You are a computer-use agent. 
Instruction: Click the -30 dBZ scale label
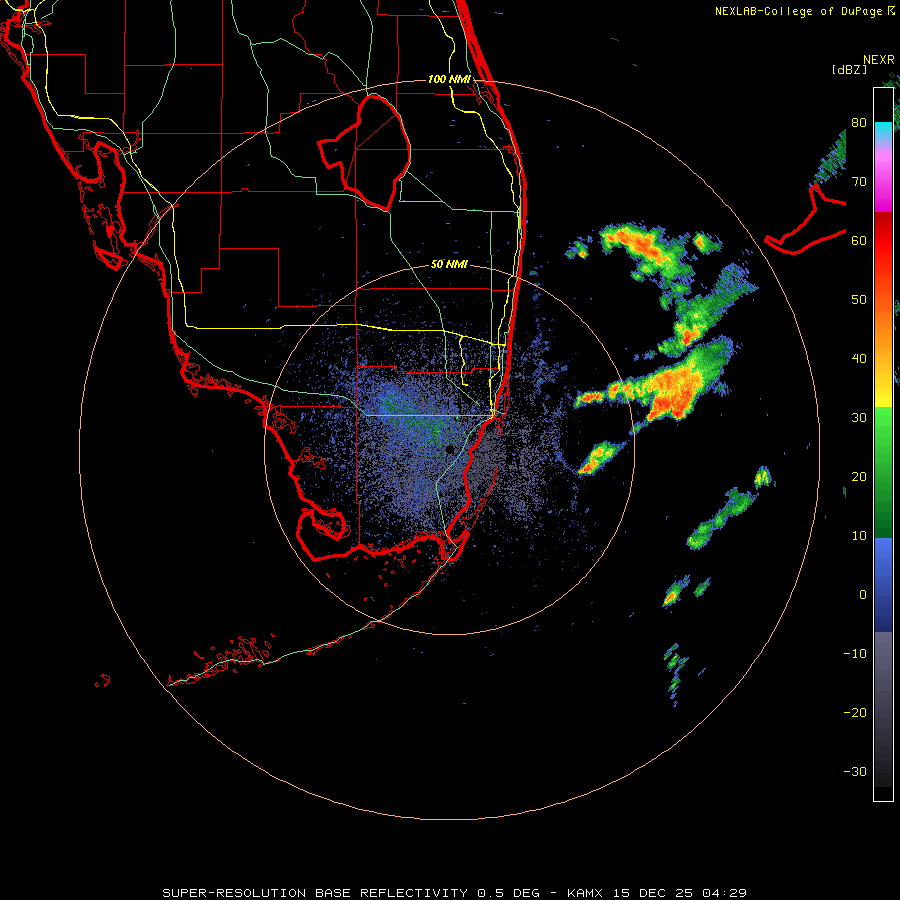coord(855,772)
